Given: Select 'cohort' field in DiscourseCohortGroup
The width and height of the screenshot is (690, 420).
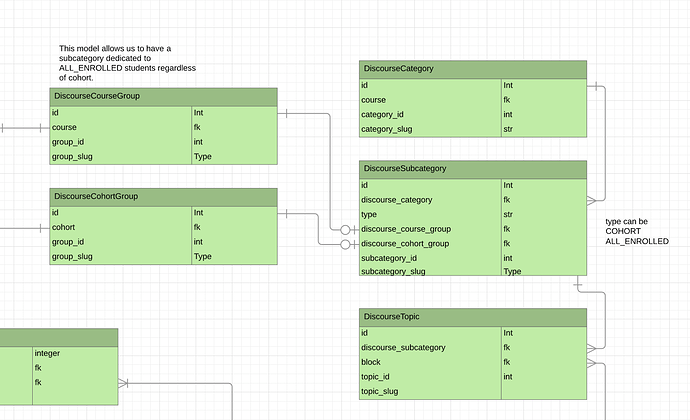Looking at the screenshot, I should 63,227.
